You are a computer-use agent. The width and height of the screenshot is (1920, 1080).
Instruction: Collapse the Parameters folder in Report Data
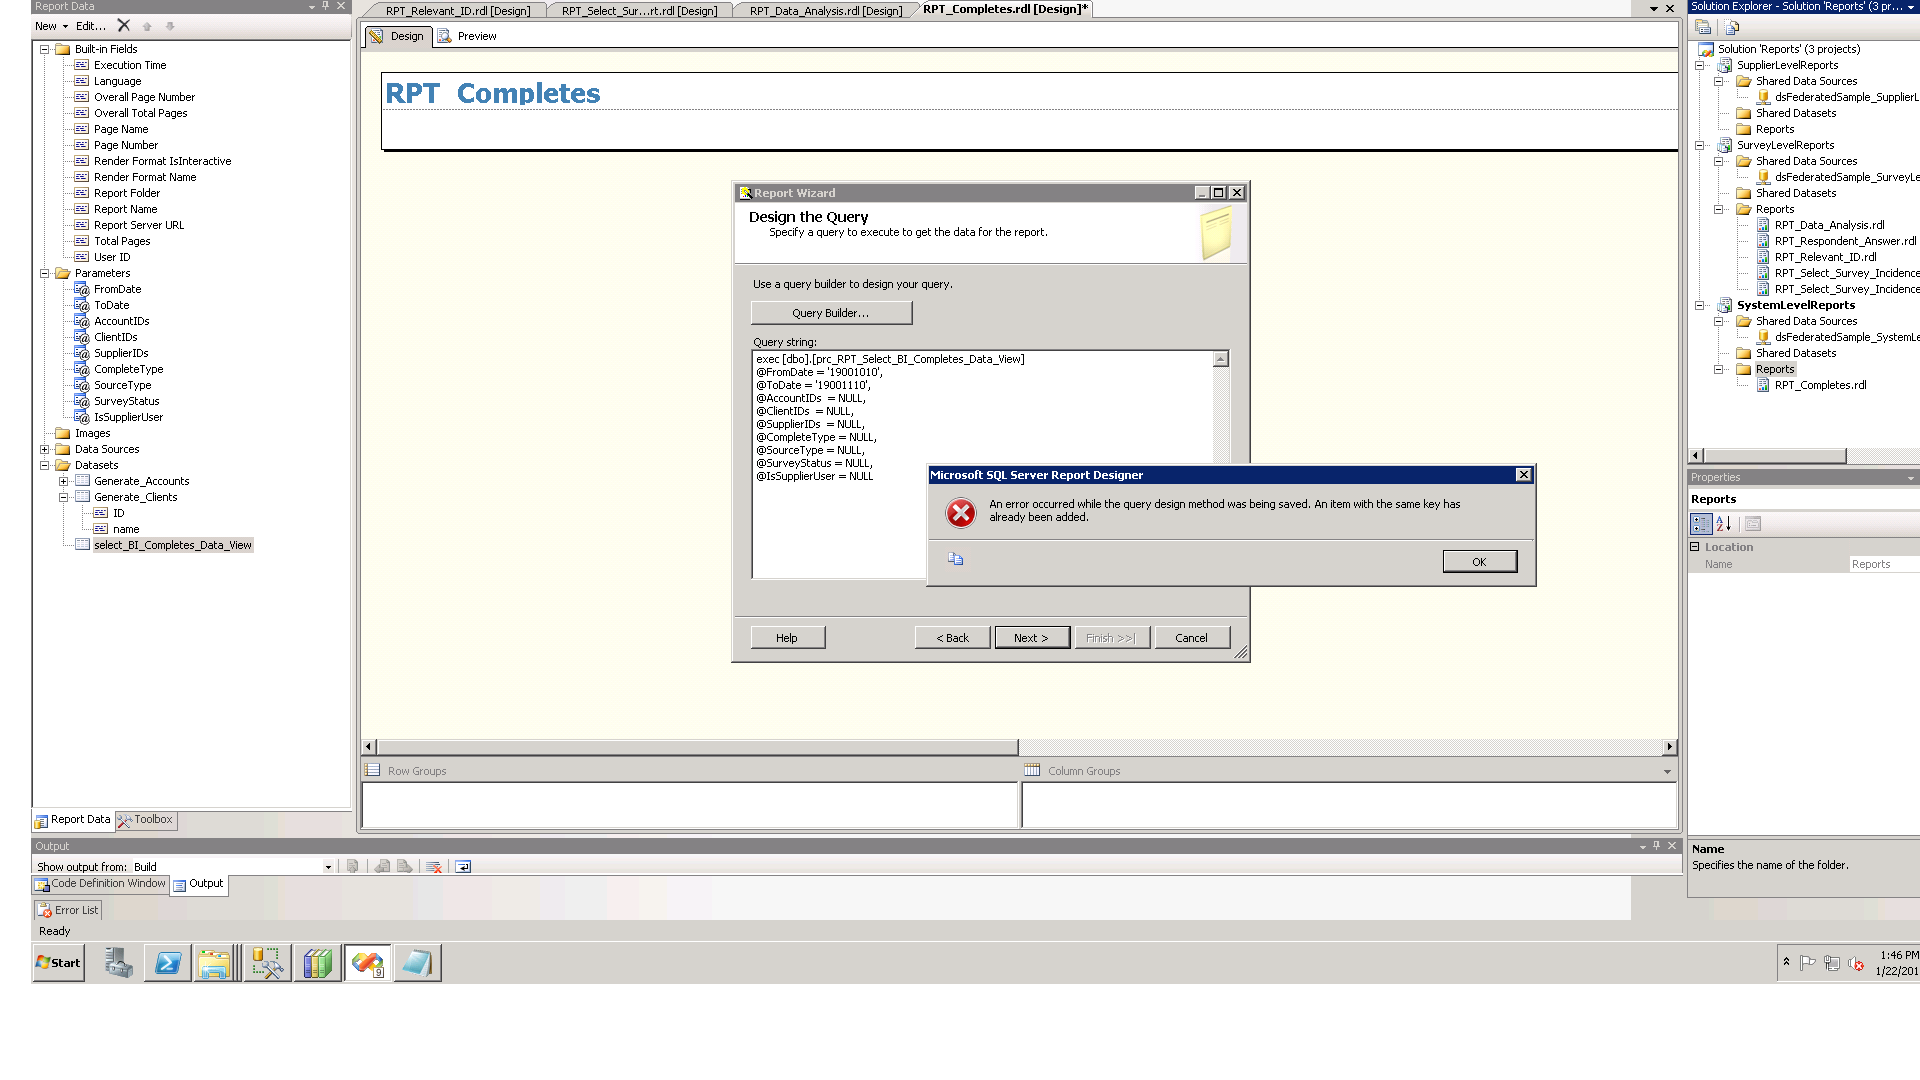coord(44,273)
